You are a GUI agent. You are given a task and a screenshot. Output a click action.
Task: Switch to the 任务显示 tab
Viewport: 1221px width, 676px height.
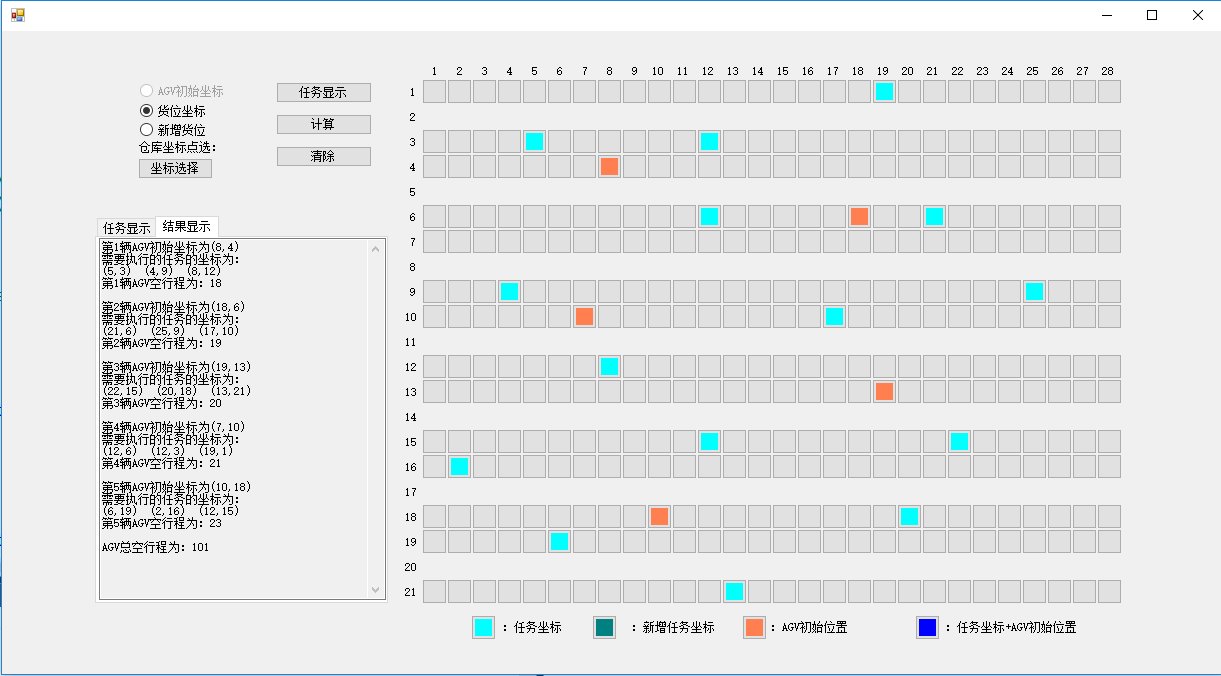pos(127,228)
